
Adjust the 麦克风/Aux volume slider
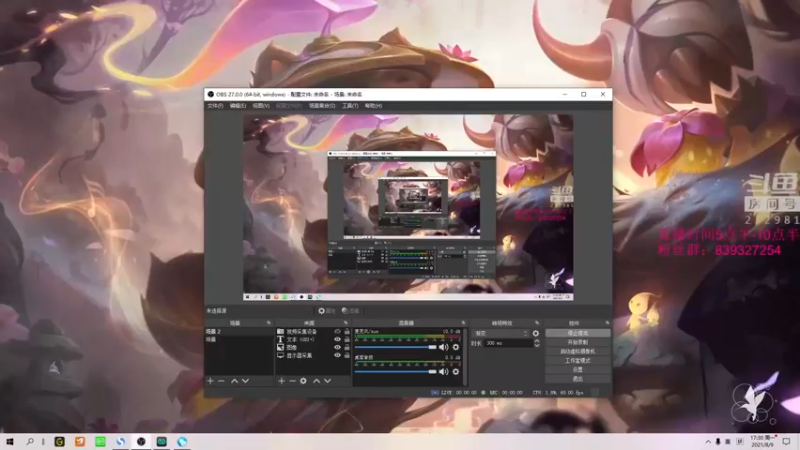pos(396,347)
